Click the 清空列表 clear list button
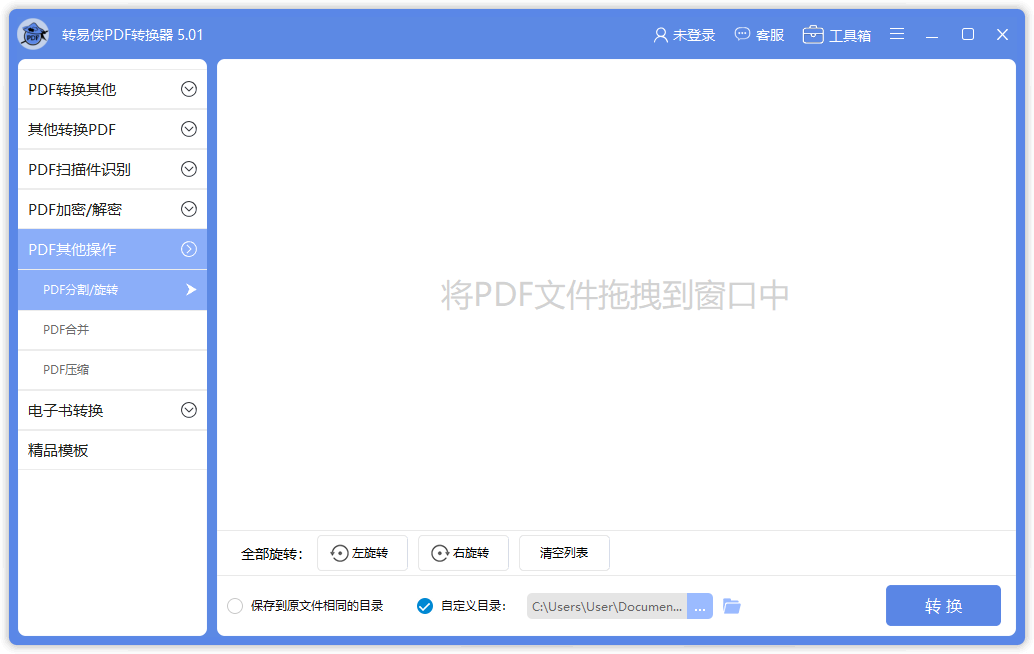The height and width of the screenshot is (654, 1034). tap(564, 552)
